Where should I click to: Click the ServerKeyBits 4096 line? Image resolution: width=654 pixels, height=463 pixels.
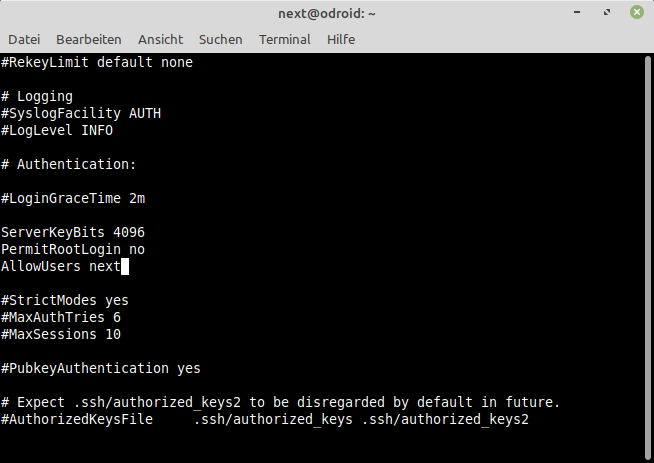pyautogui.click(x=73, y=232)
